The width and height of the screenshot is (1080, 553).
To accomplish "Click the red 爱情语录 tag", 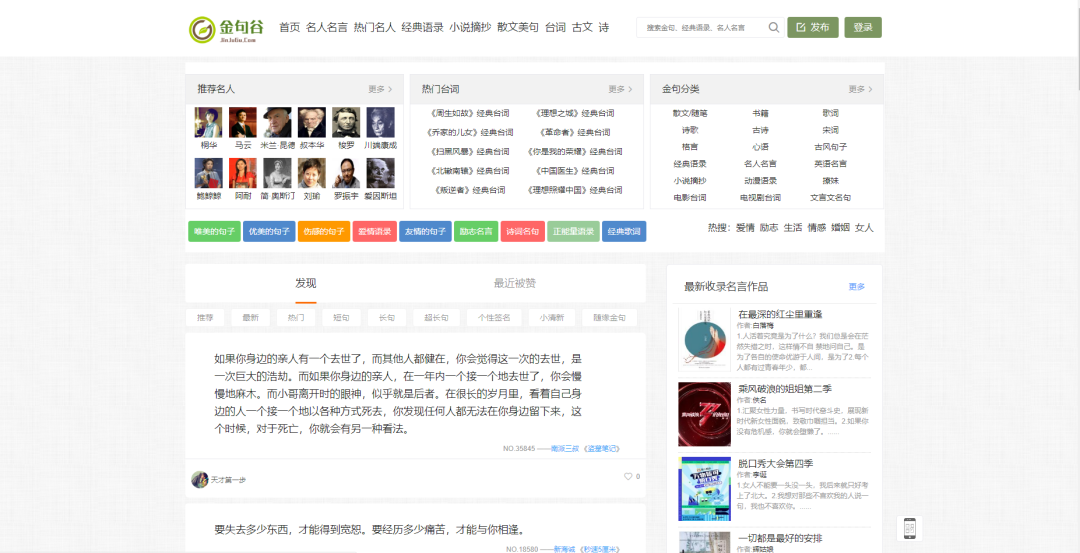I will (375, 231).
